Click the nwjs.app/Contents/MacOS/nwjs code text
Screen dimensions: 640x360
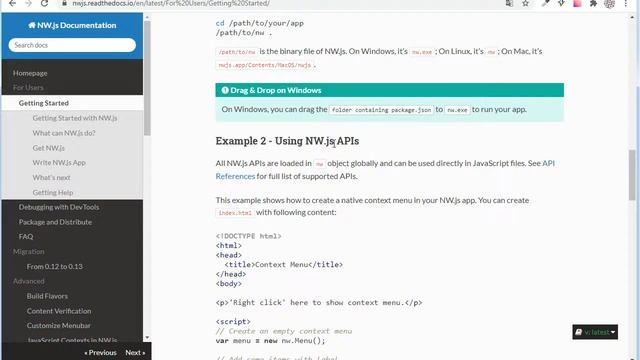point(265,65)
